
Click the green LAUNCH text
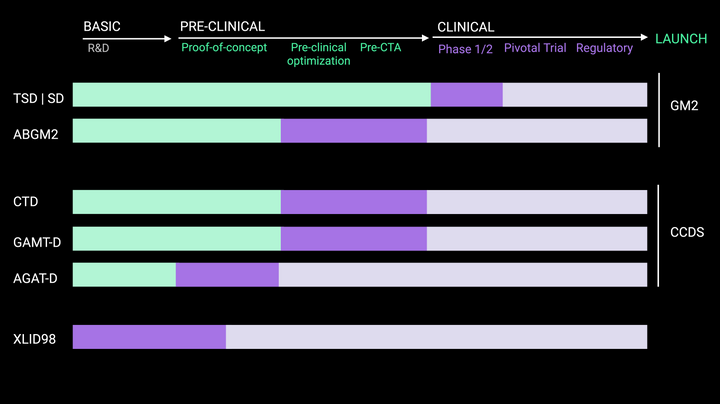pos(681,39)
